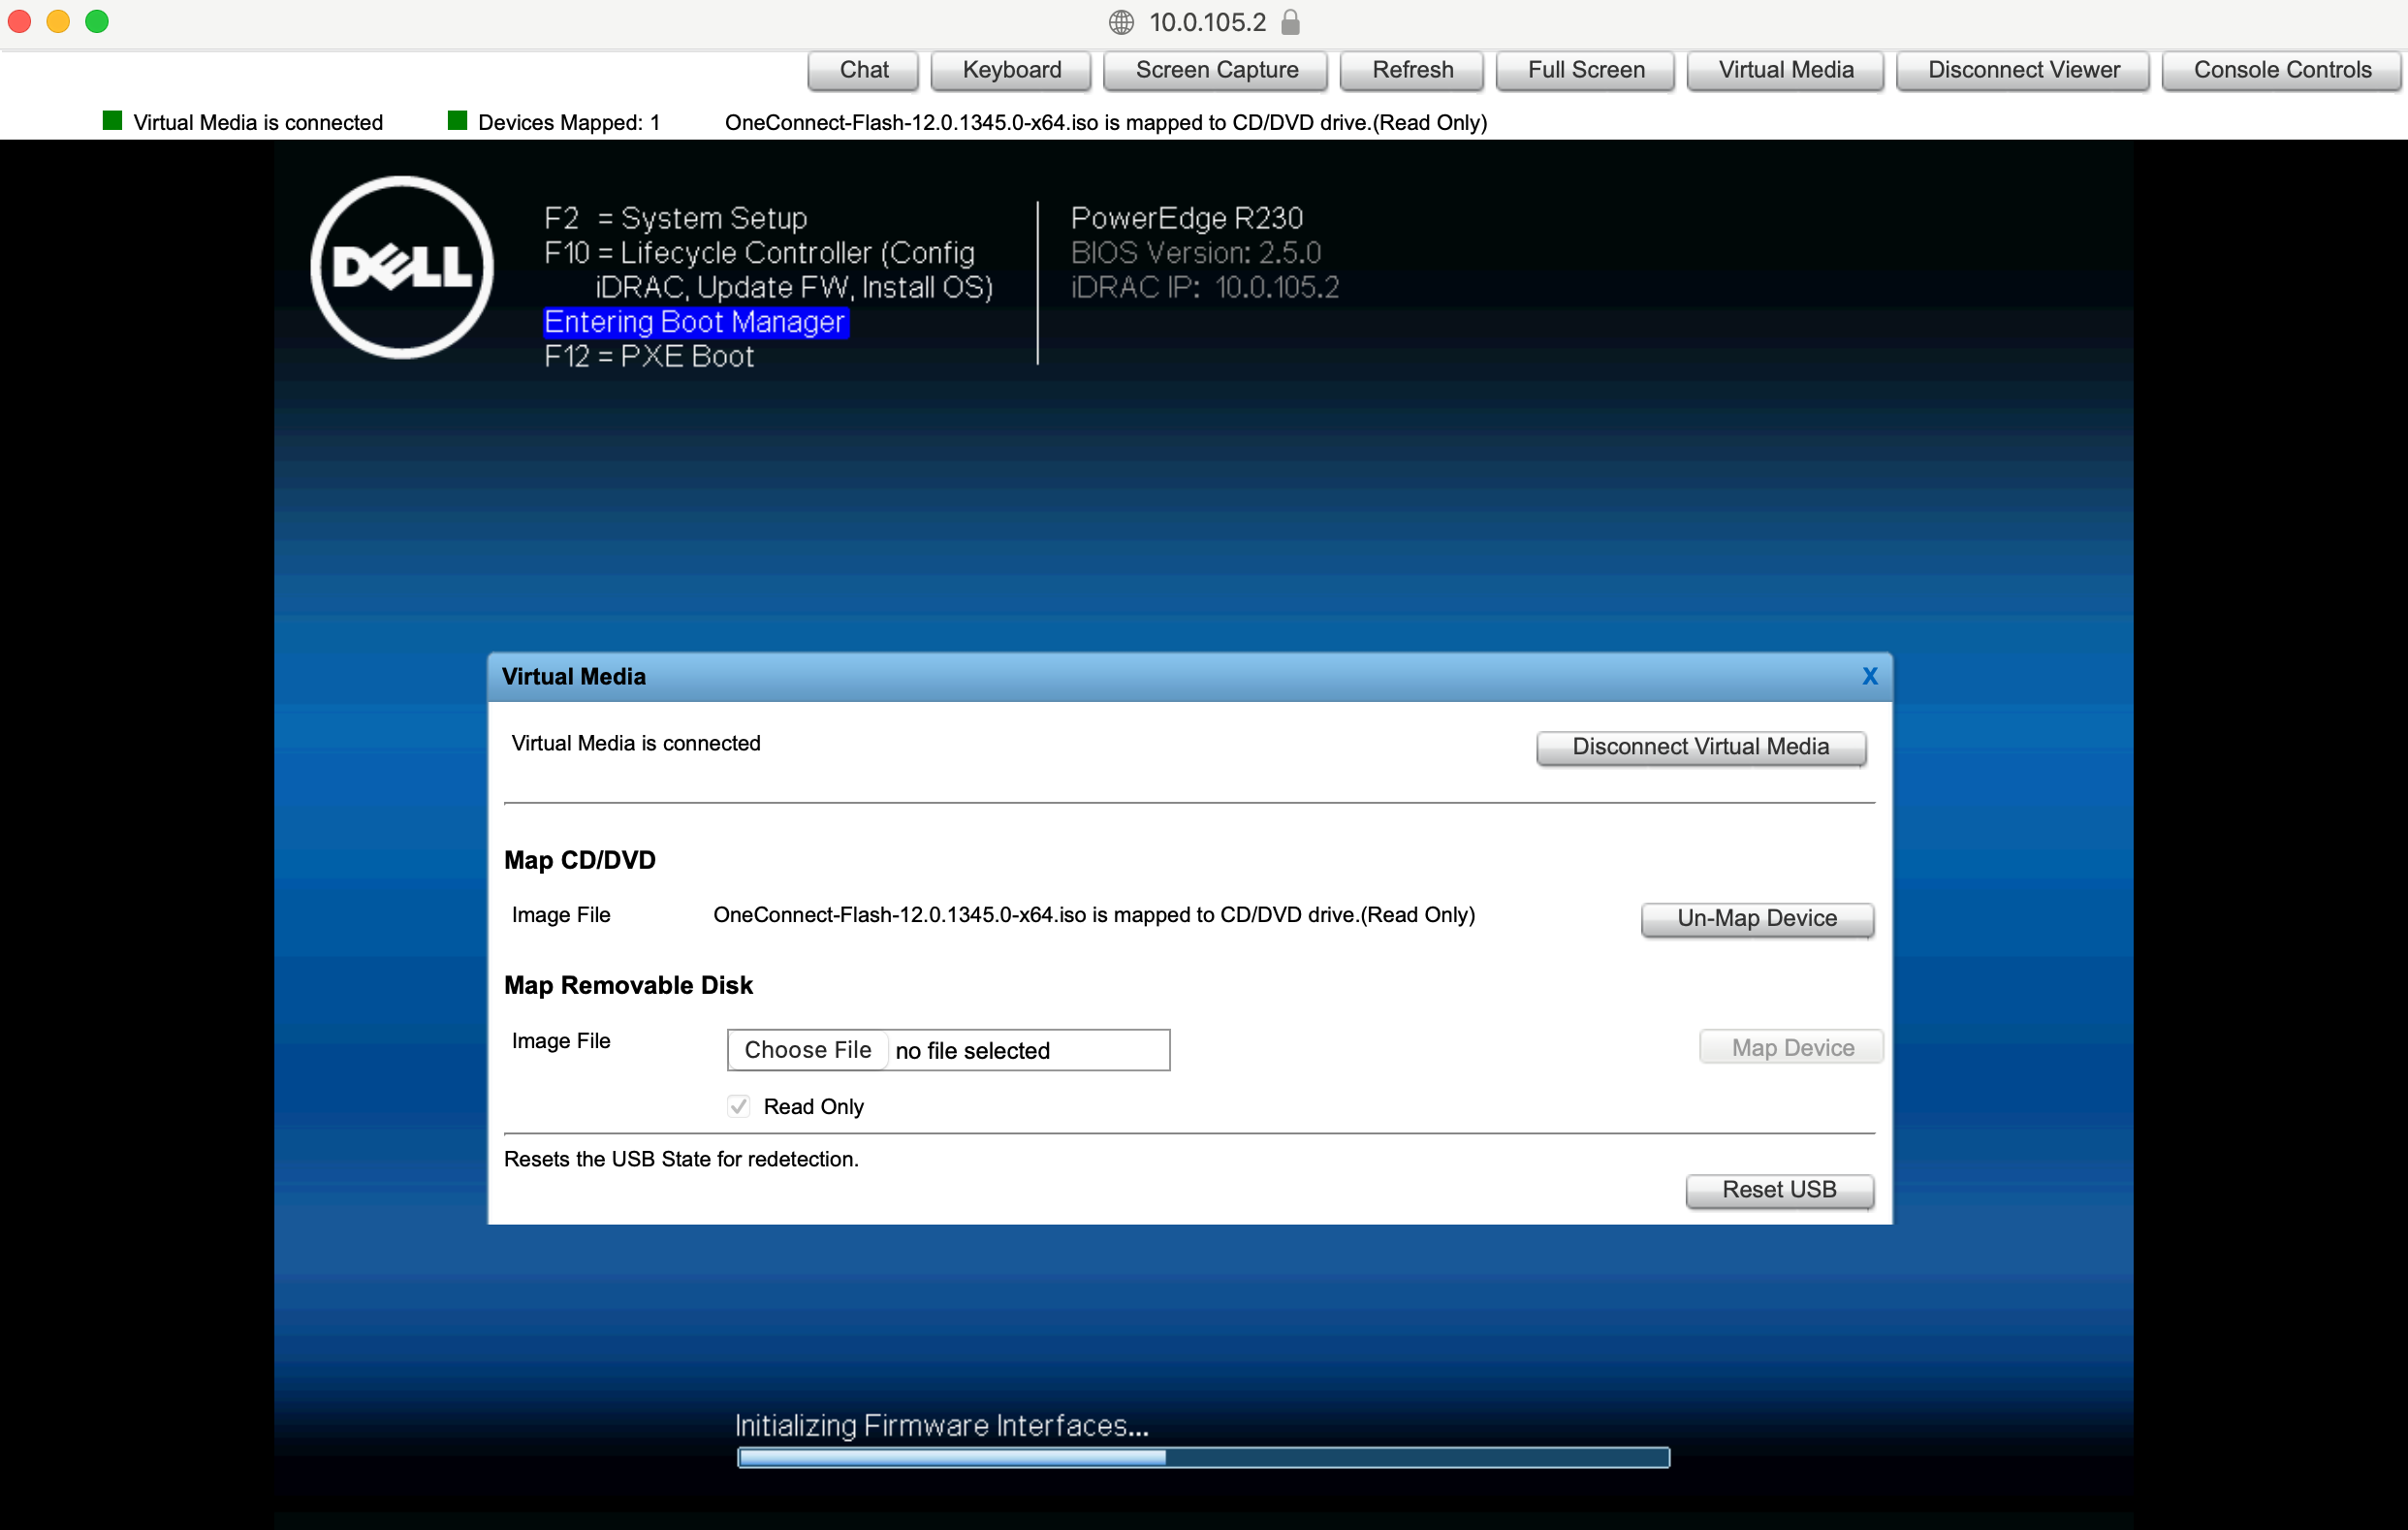Click the padlock icon beside the address

coord(1290,22)
